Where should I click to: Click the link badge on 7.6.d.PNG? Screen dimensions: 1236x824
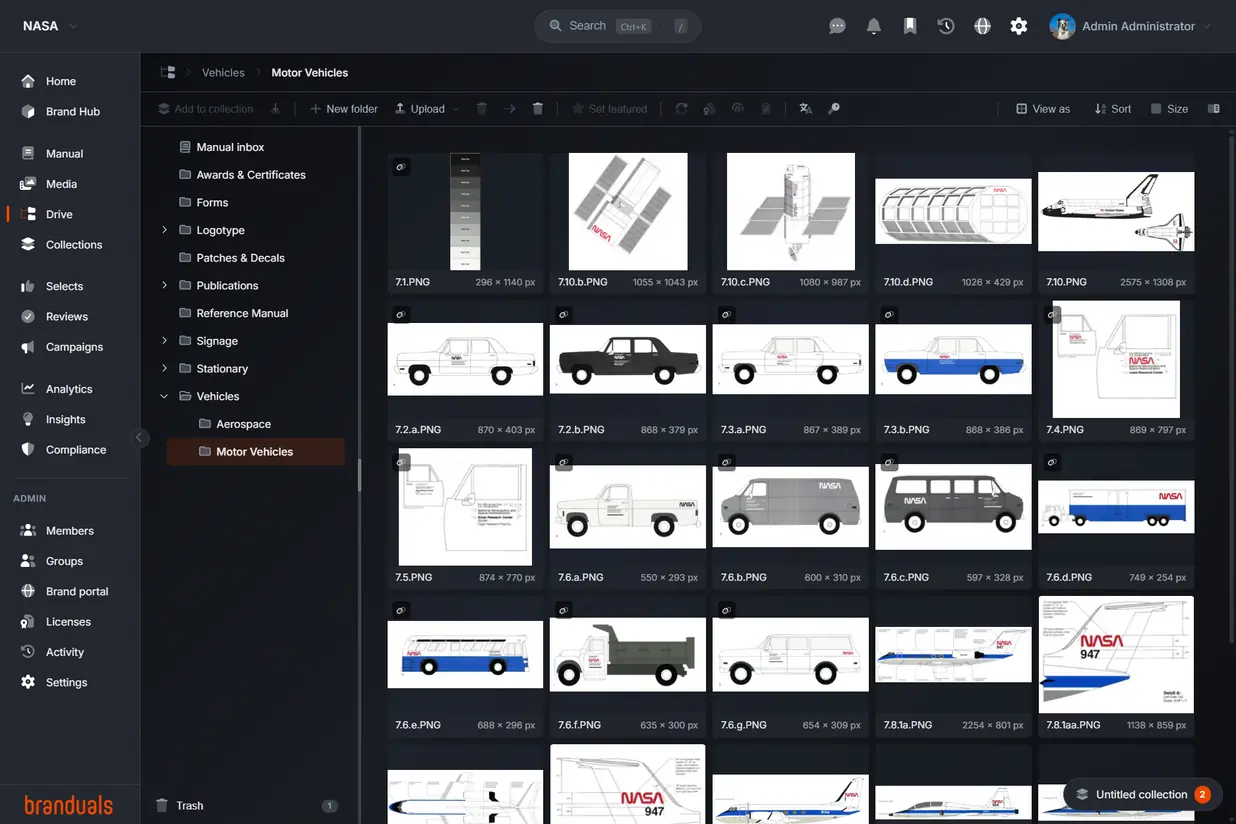tap(1052, 463)
